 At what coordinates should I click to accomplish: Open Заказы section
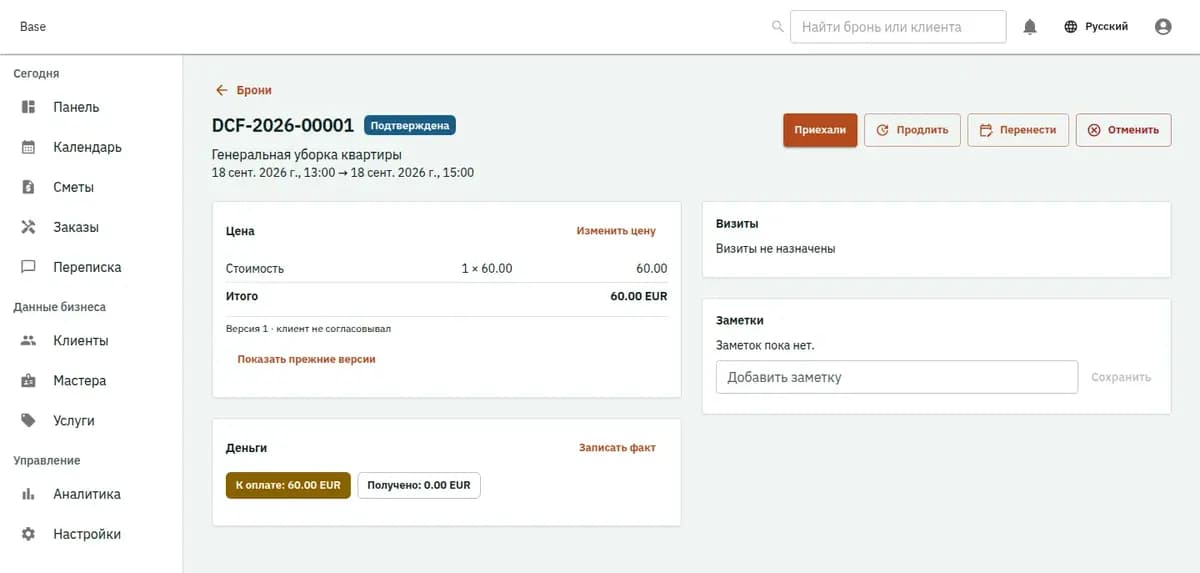(x=91, y=227)
